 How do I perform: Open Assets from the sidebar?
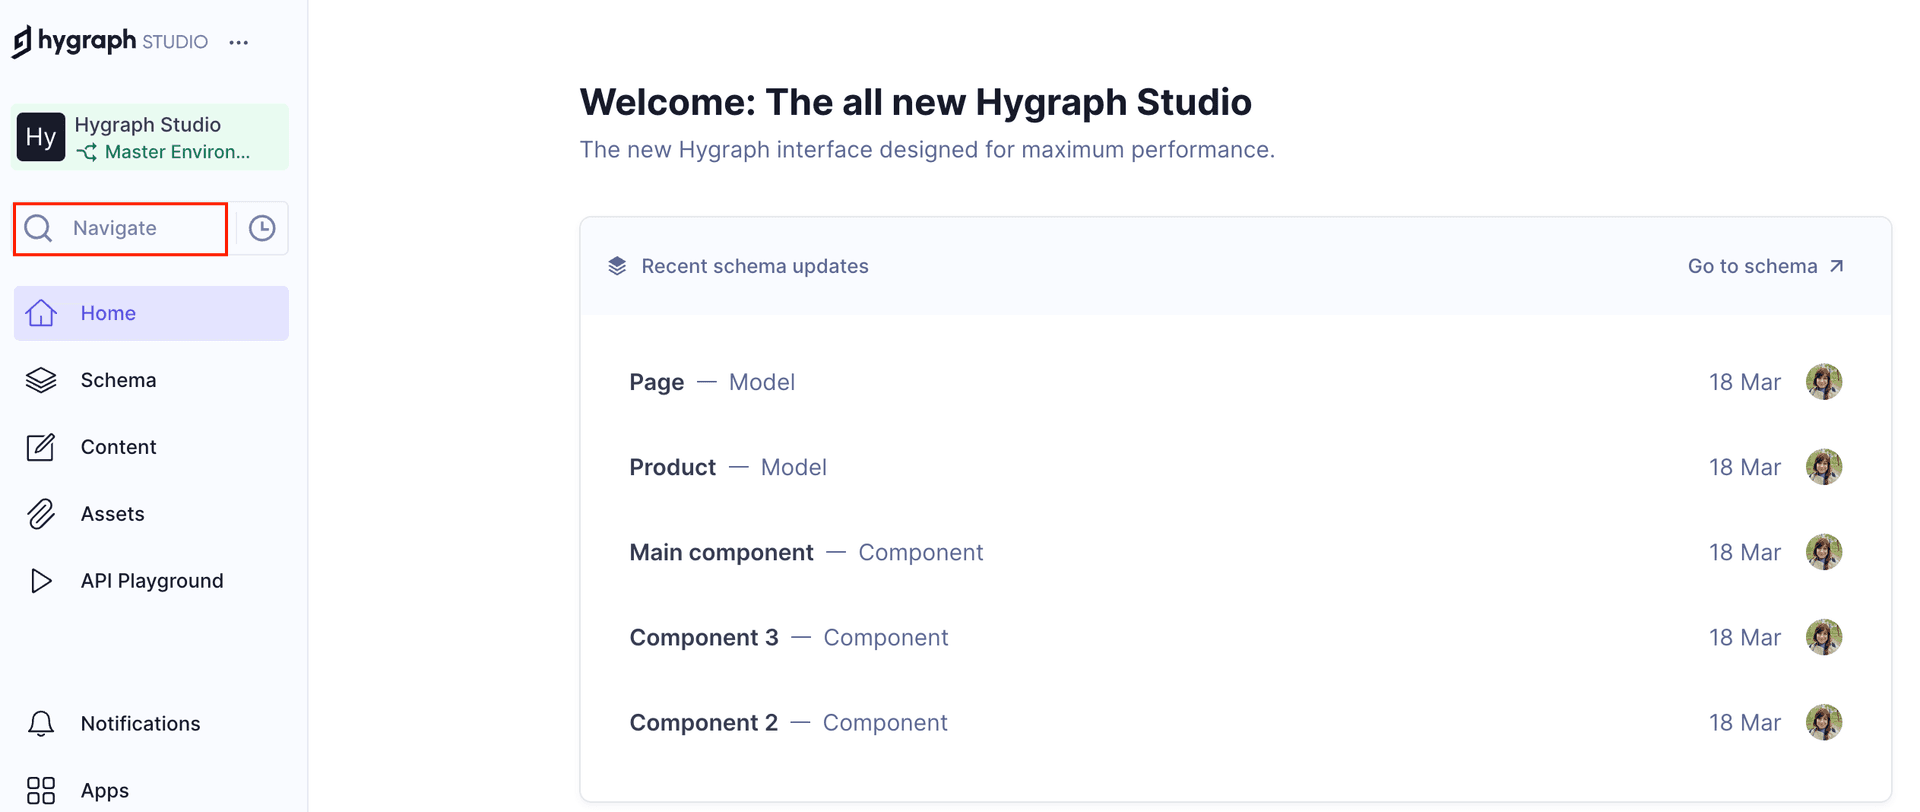[151, 514]
